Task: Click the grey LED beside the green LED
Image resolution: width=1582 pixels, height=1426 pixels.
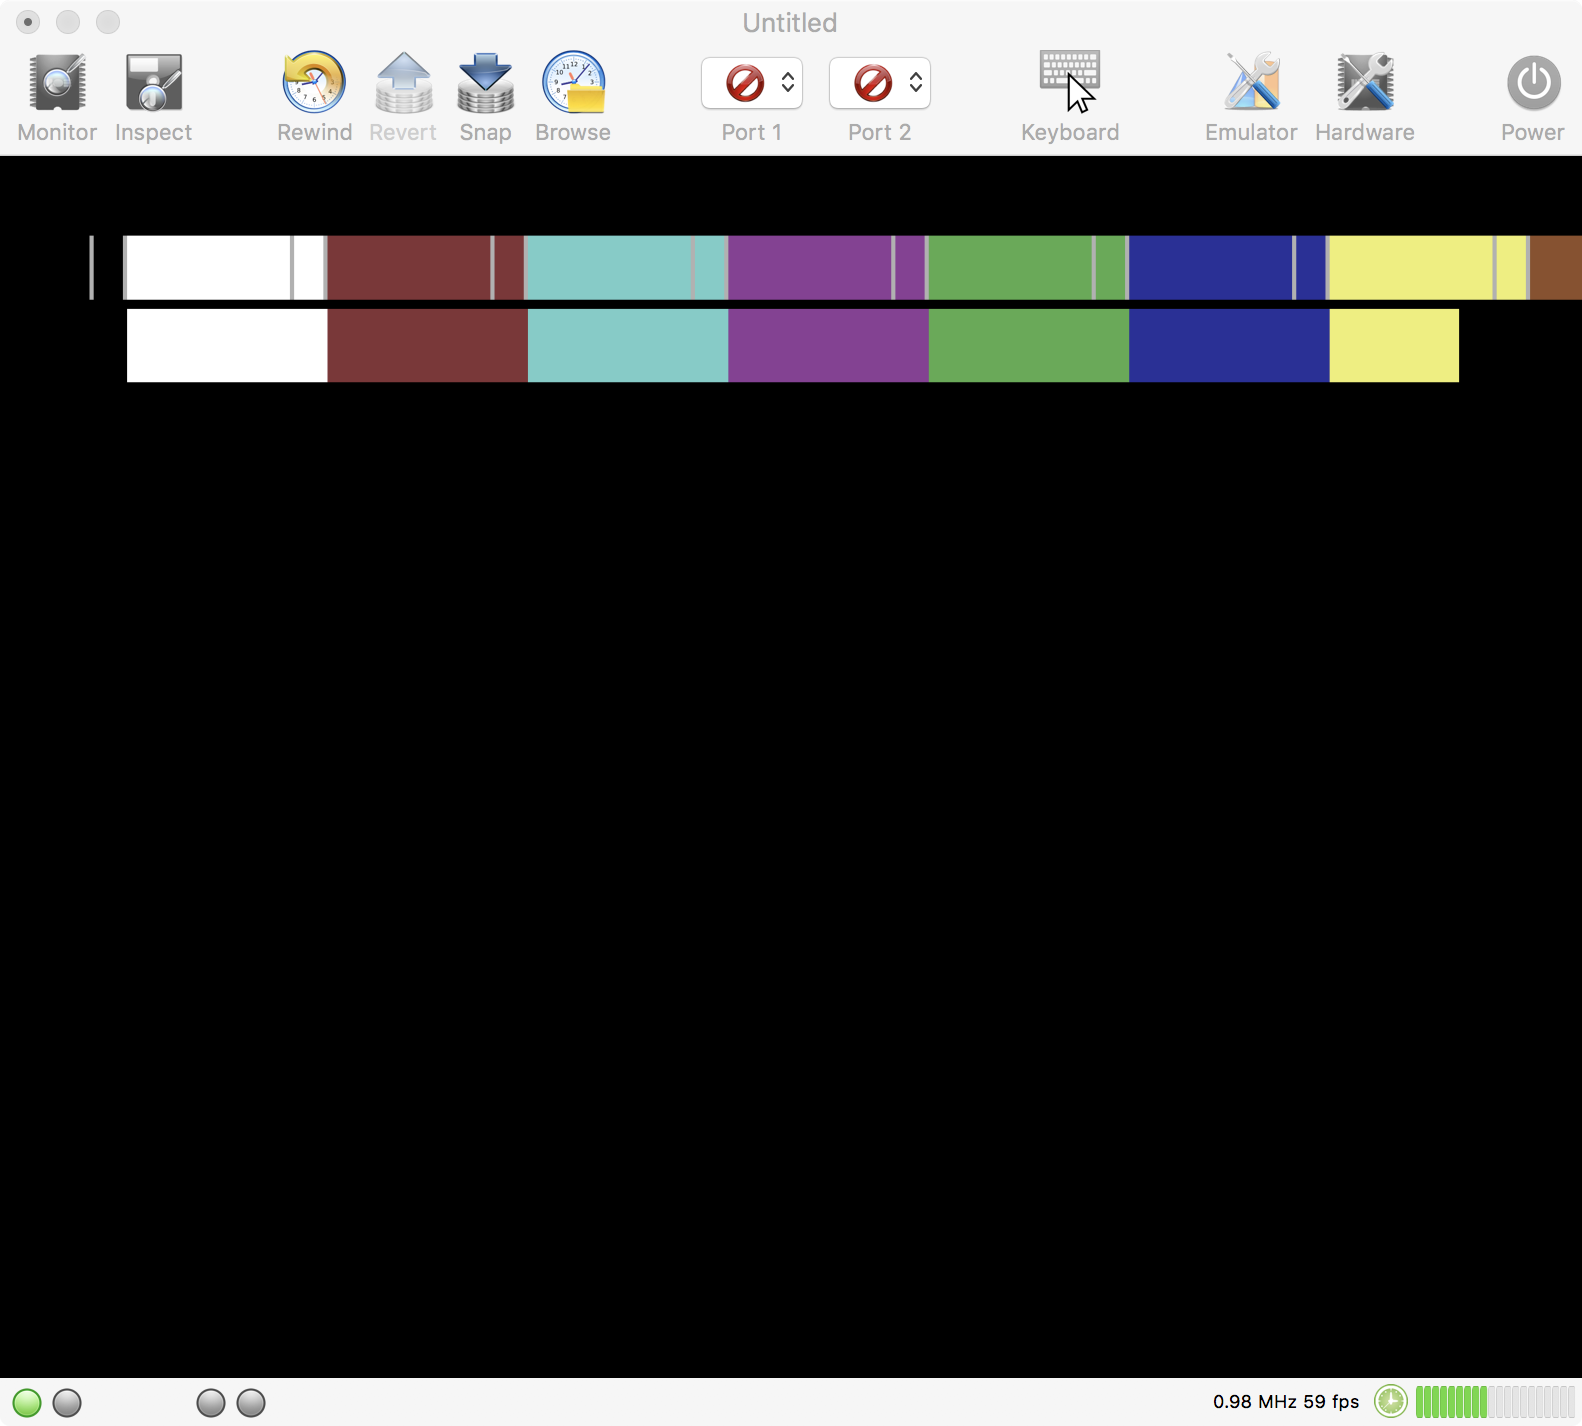Action: (67, 1403)
